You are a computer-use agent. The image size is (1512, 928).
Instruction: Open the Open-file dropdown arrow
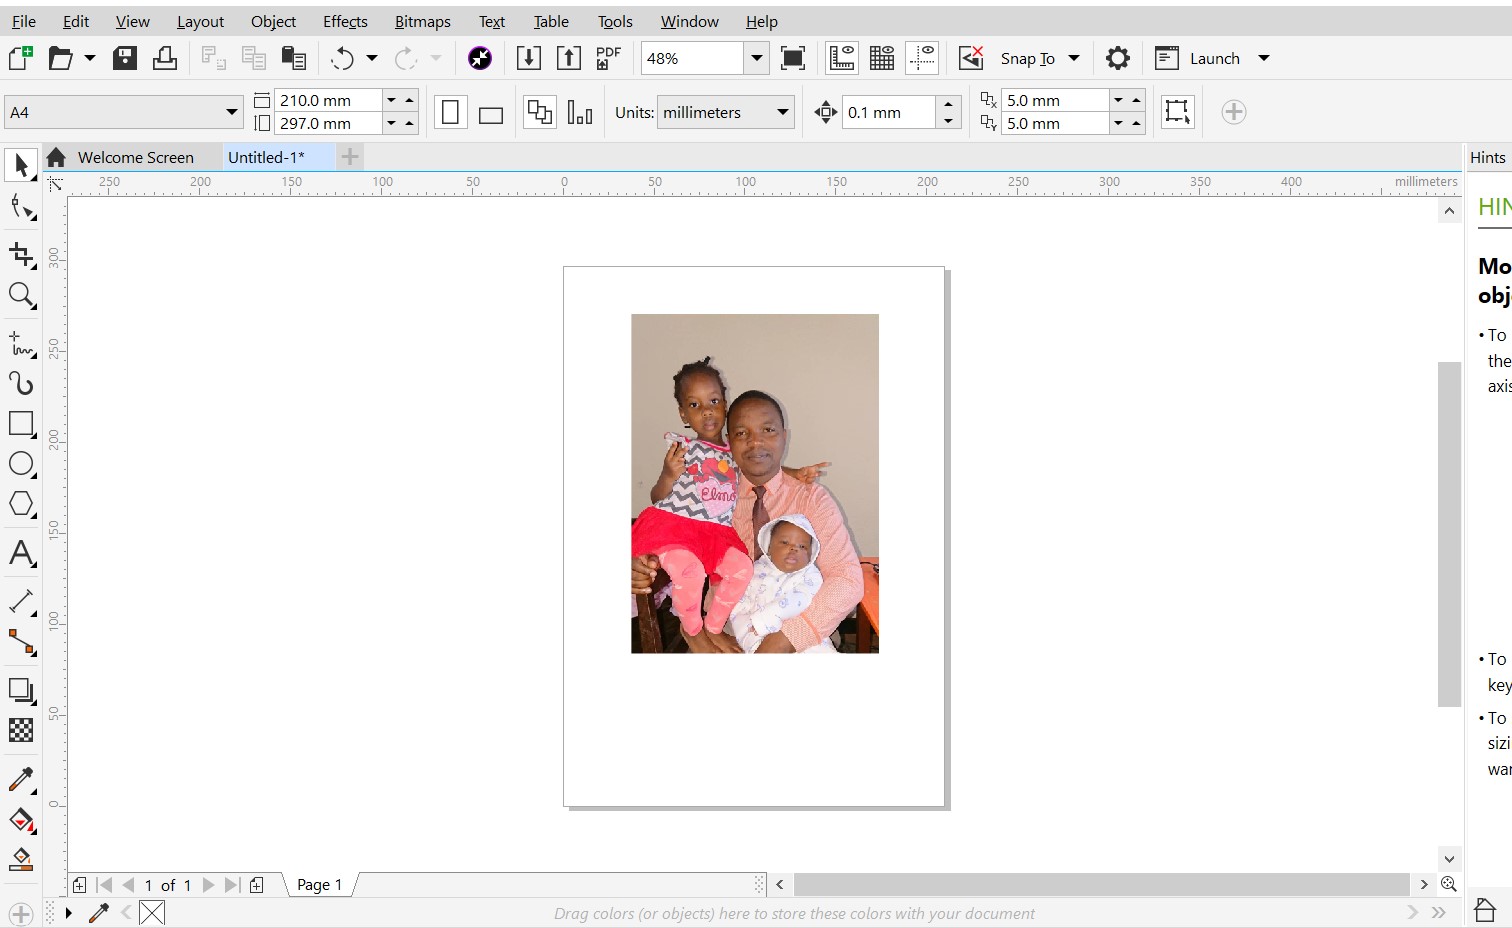[x=90, y=58]
